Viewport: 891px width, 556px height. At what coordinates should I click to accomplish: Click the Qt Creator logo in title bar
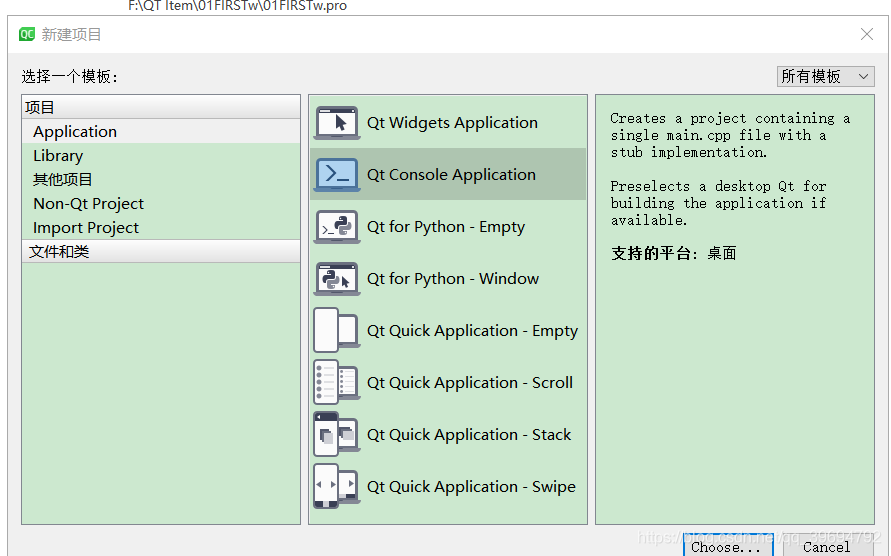[x=27, y=34]
